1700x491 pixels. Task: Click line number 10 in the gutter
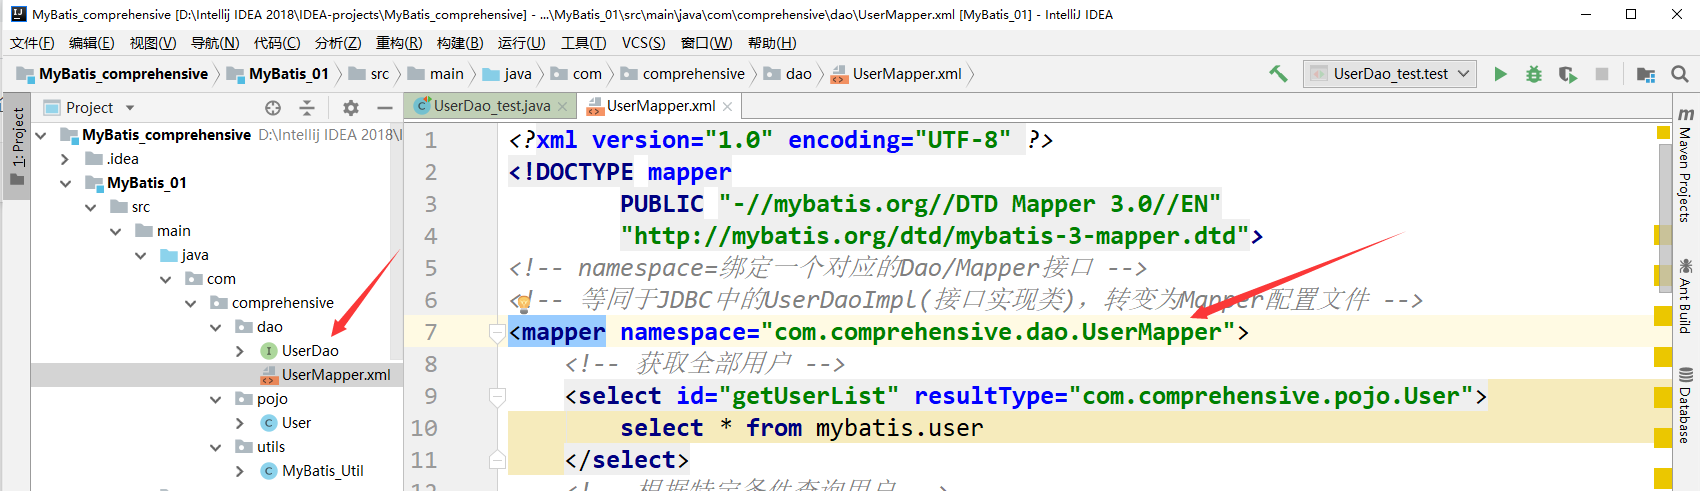click(423, 428)
